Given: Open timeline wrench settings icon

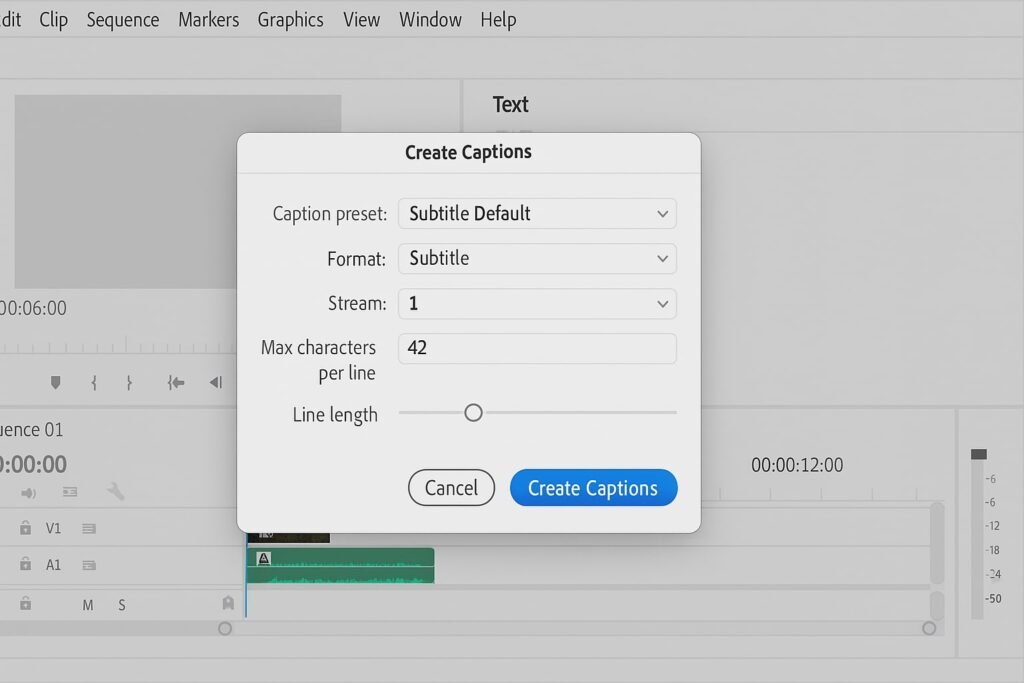Looking at the screenshot, I should pos(115,492).
